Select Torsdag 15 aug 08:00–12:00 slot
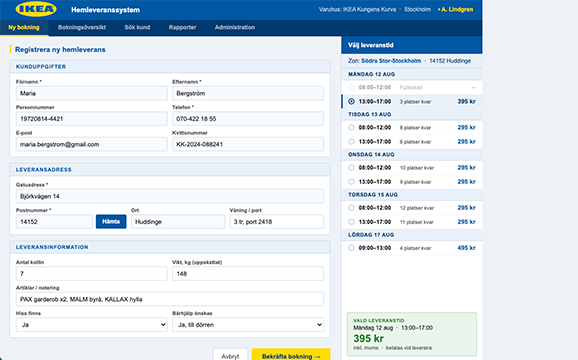This screenshot has height=360, width=578. (412, 208)
